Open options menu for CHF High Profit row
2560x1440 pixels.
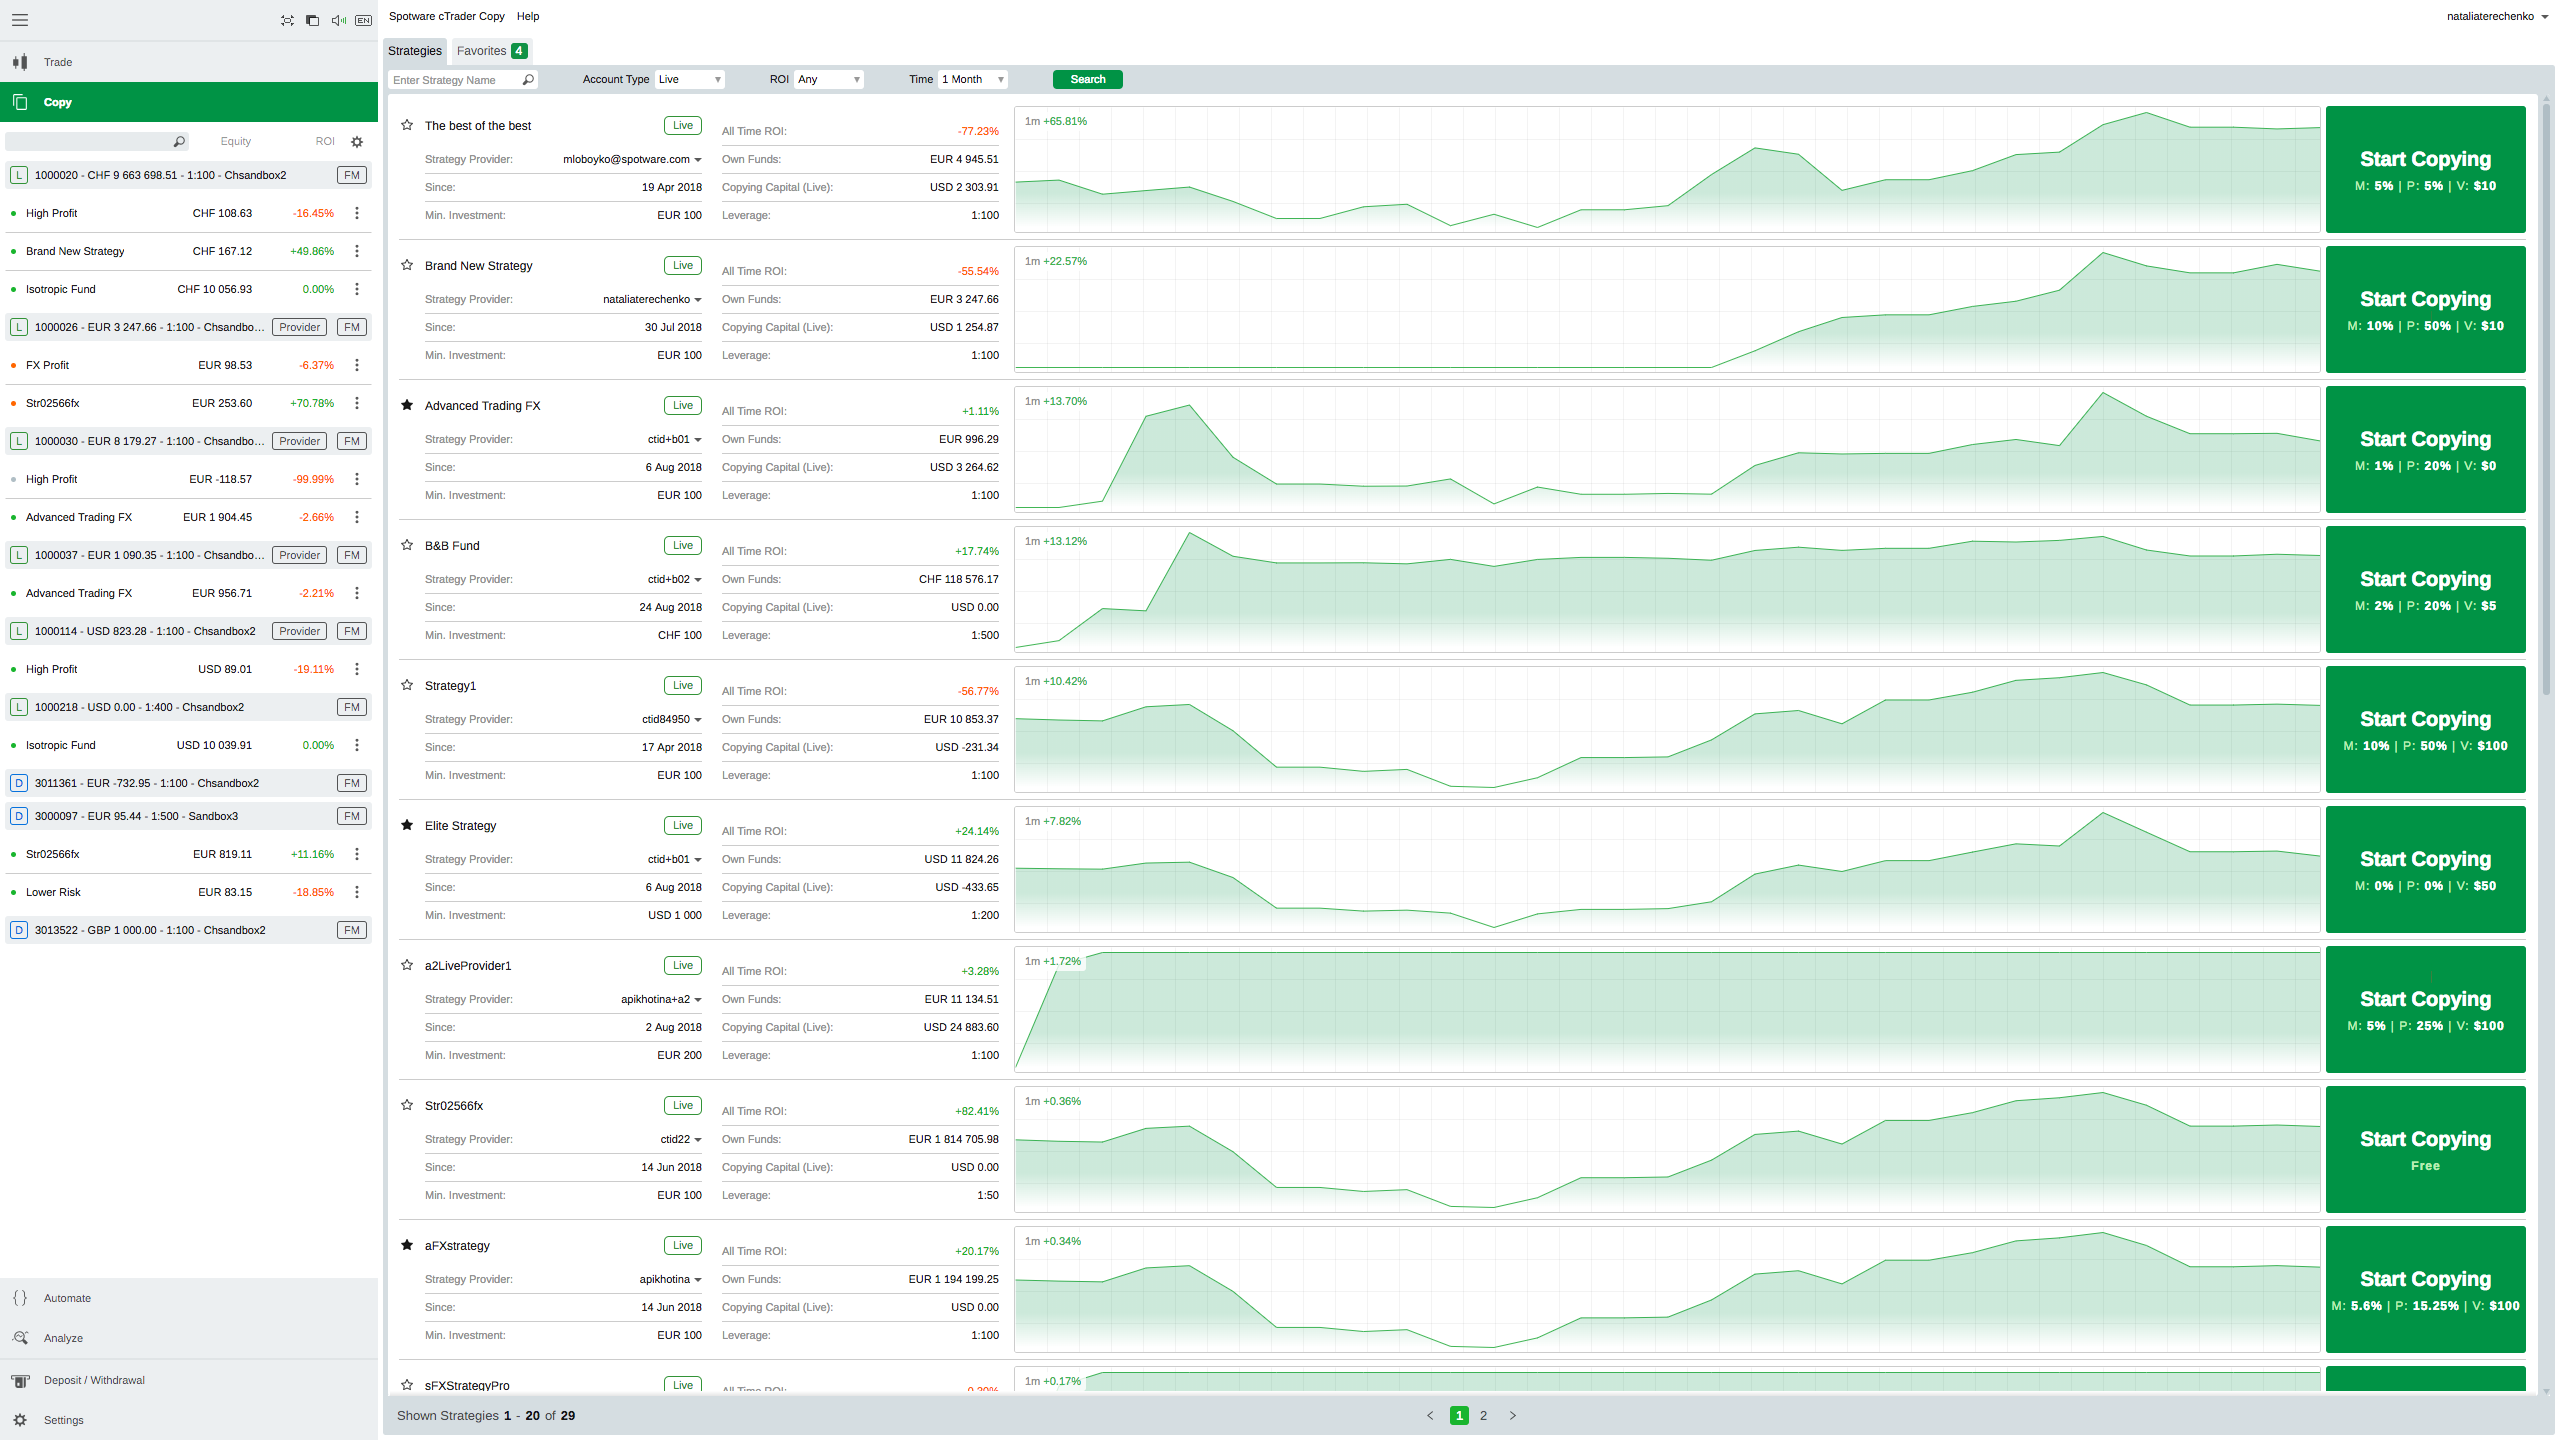(x=357, y=213)
